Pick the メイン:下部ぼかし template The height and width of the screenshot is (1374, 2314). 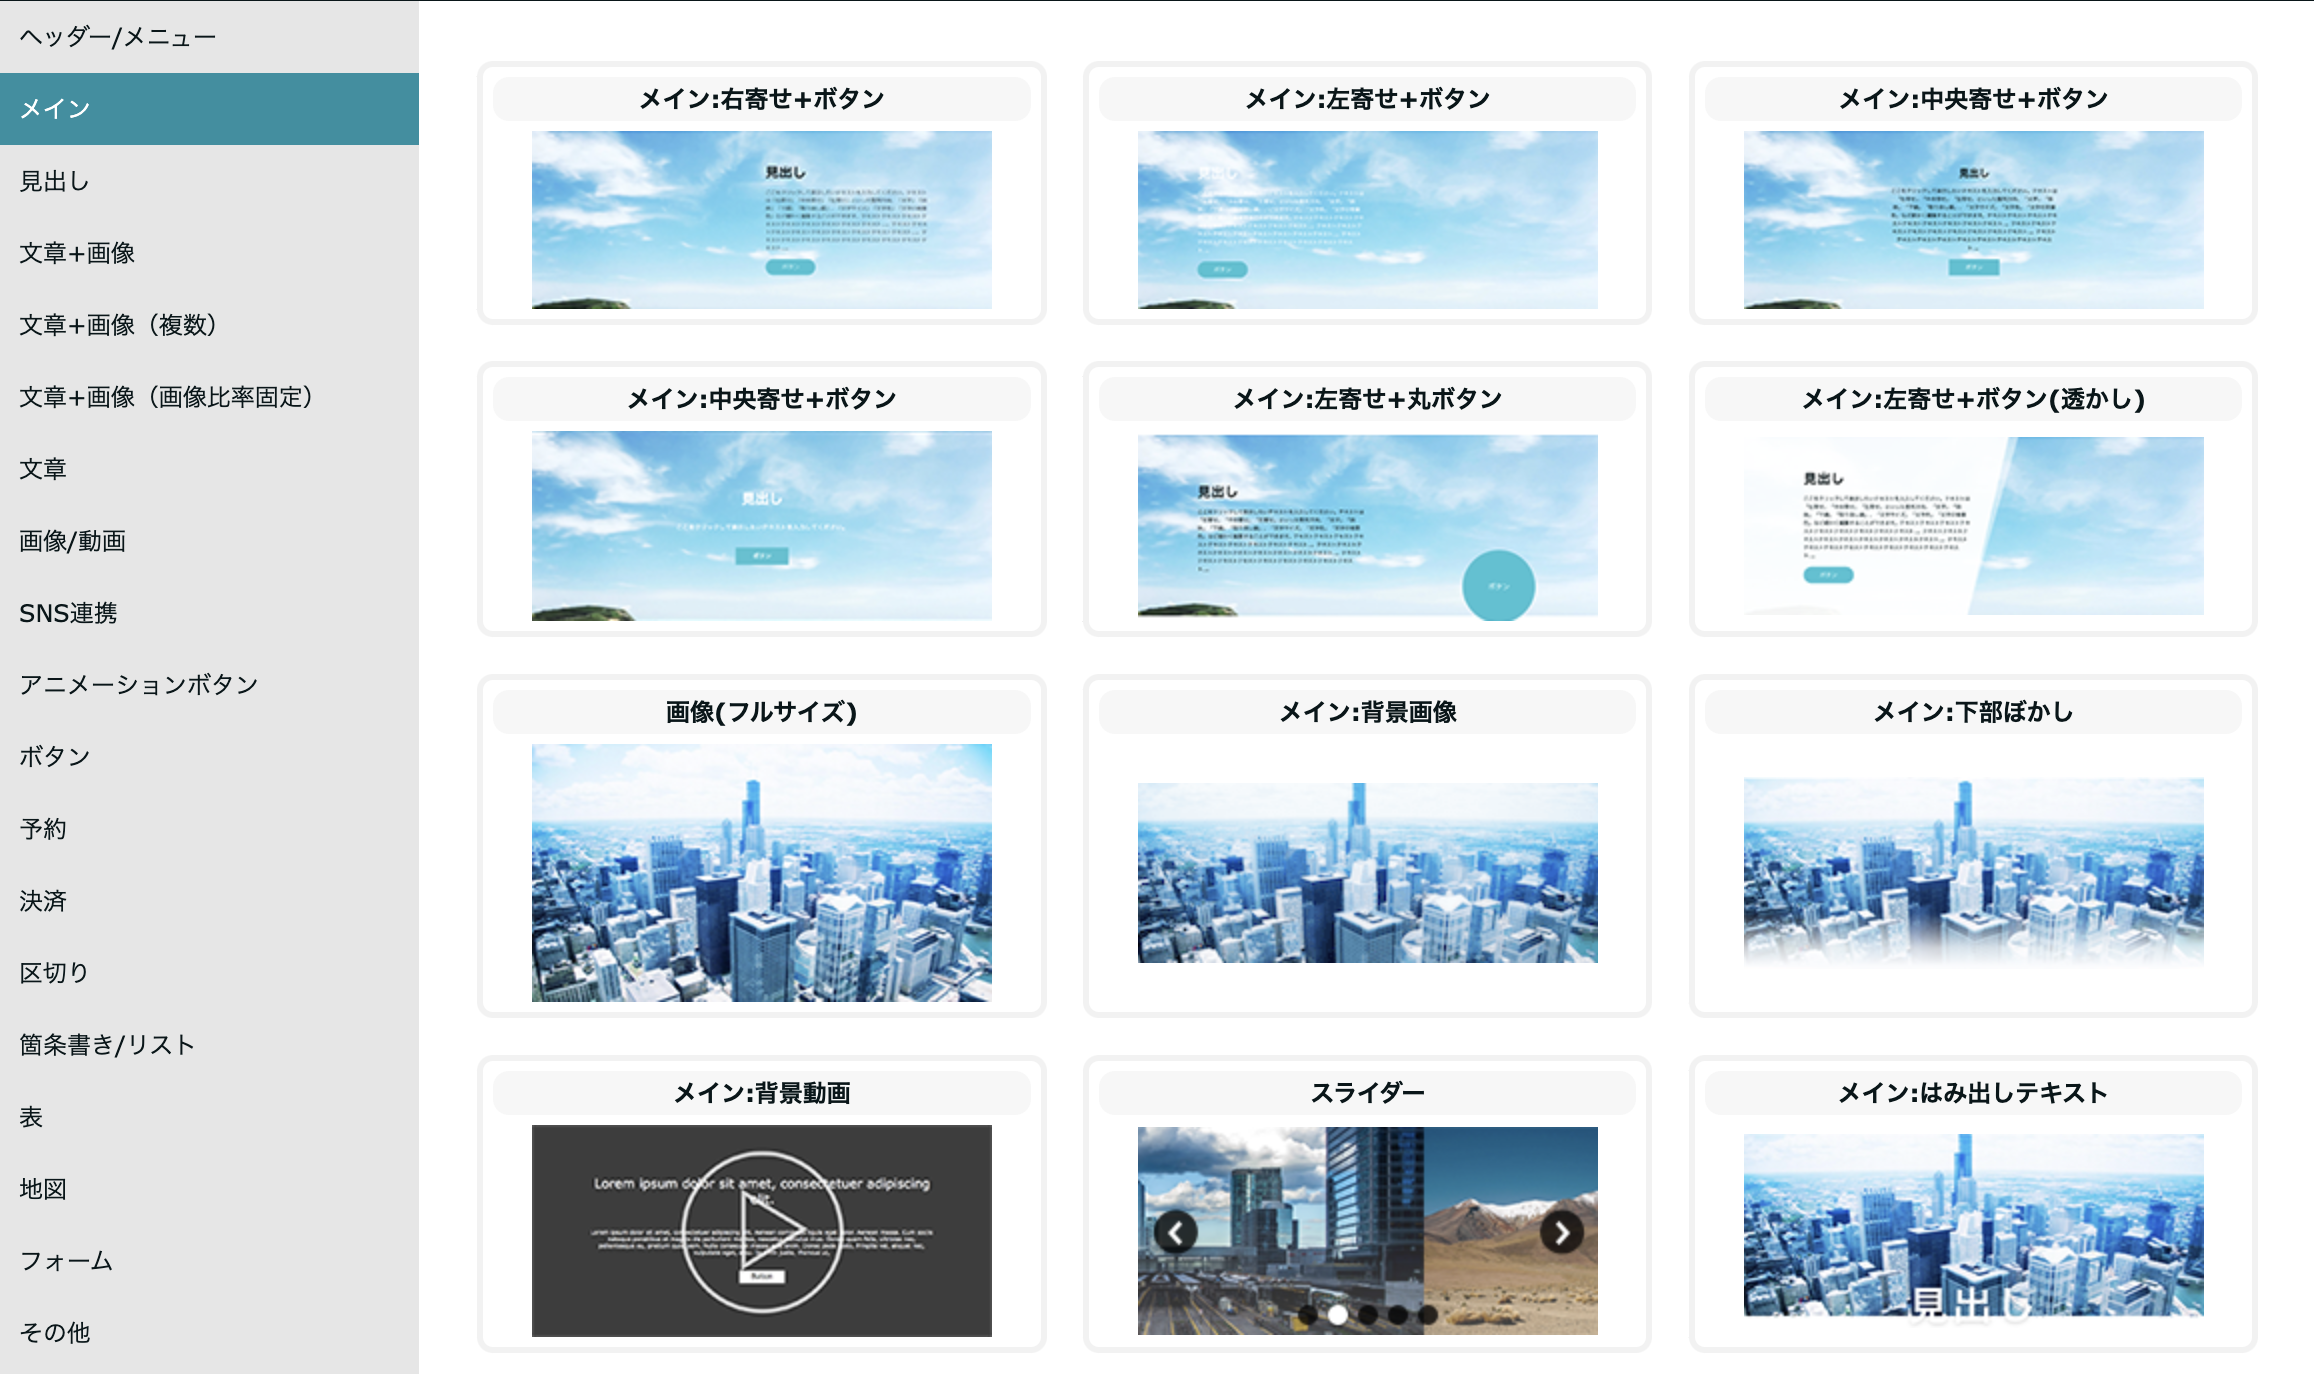point(1973,872)
